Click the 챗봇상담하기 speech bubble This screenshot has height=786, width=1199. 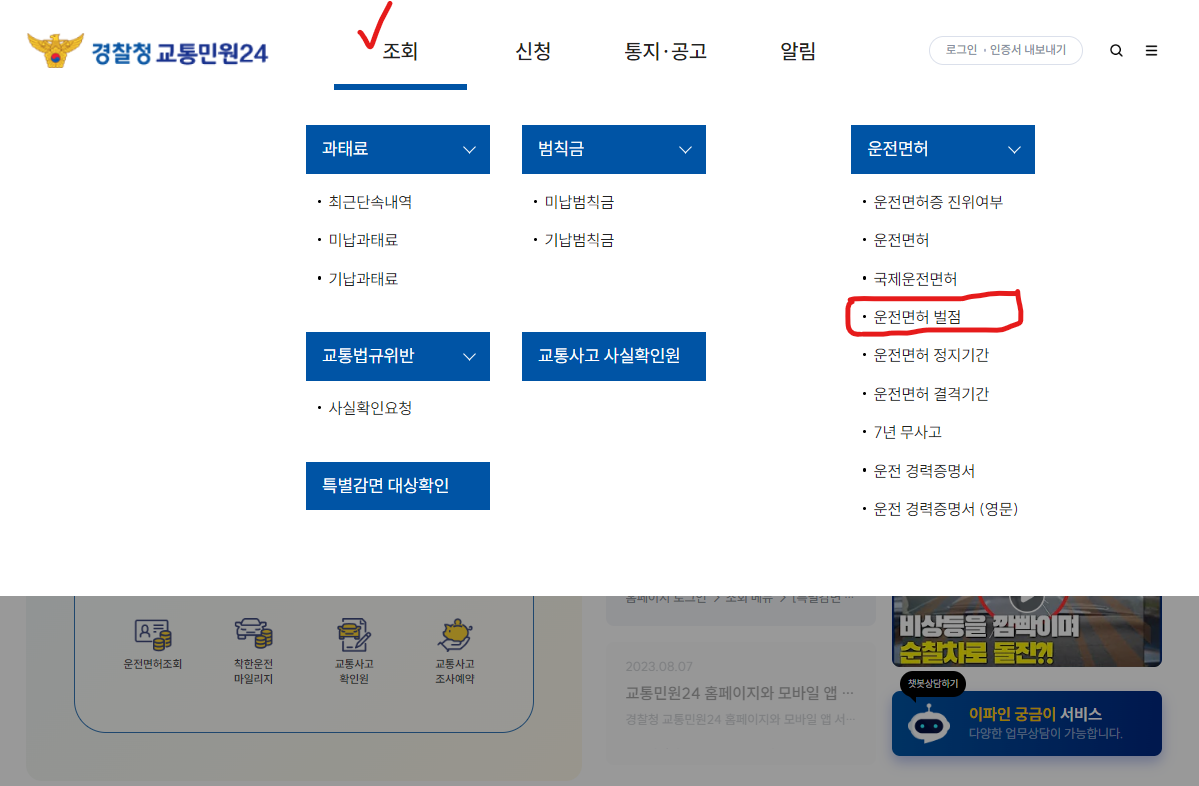tap(933, 684)
